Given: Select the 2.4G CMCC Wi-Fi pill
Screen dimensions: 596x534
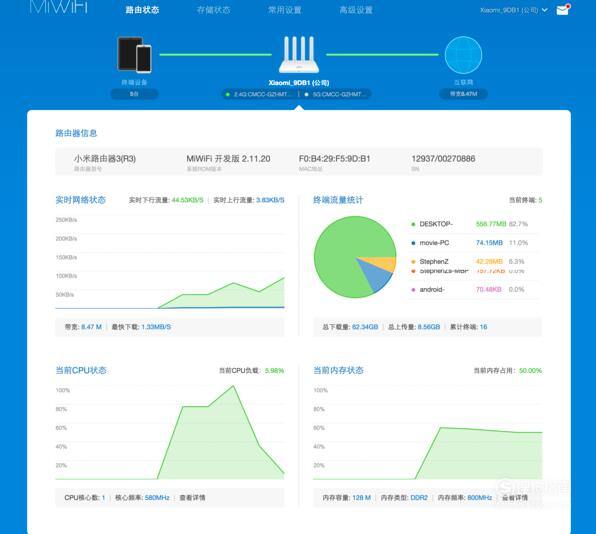Looking at the screenshot, I should click(260, 94).
